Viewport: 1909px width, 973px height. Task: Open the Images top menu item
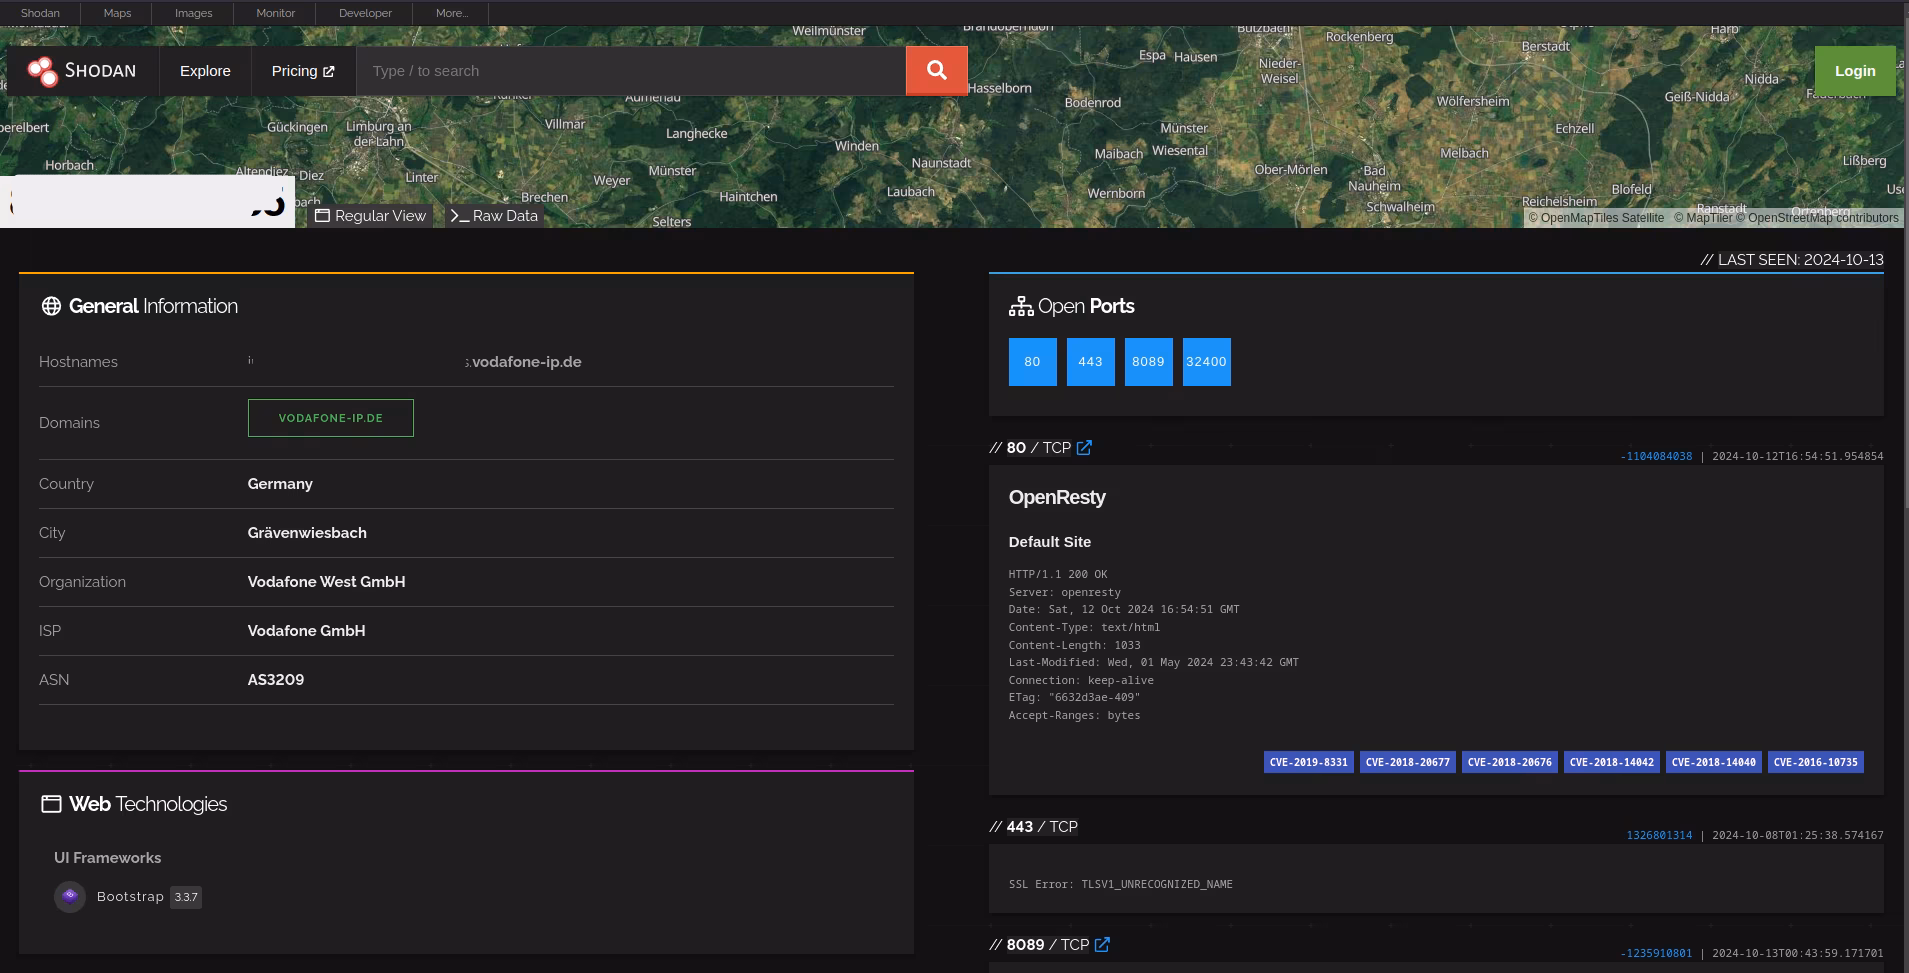tap(193, 13)
